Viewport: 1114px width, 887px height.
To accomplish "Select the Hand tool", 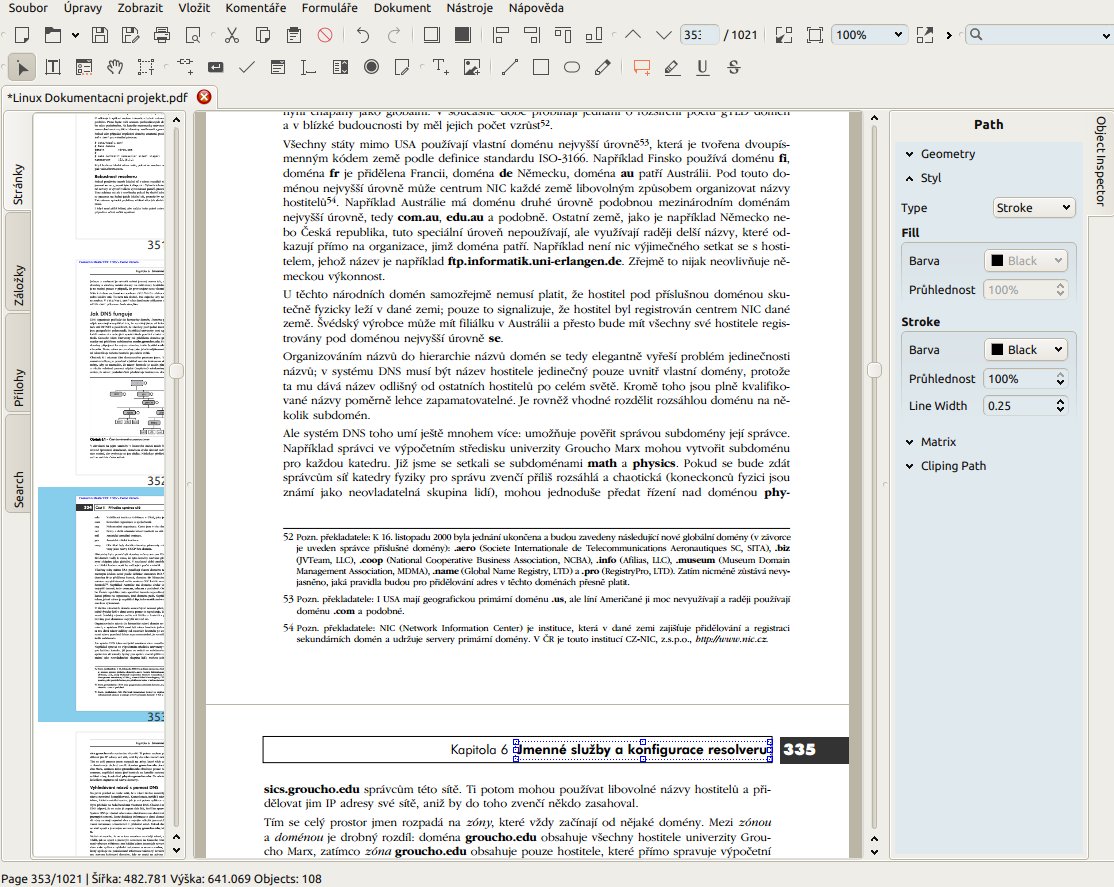I will coord(115,67).
